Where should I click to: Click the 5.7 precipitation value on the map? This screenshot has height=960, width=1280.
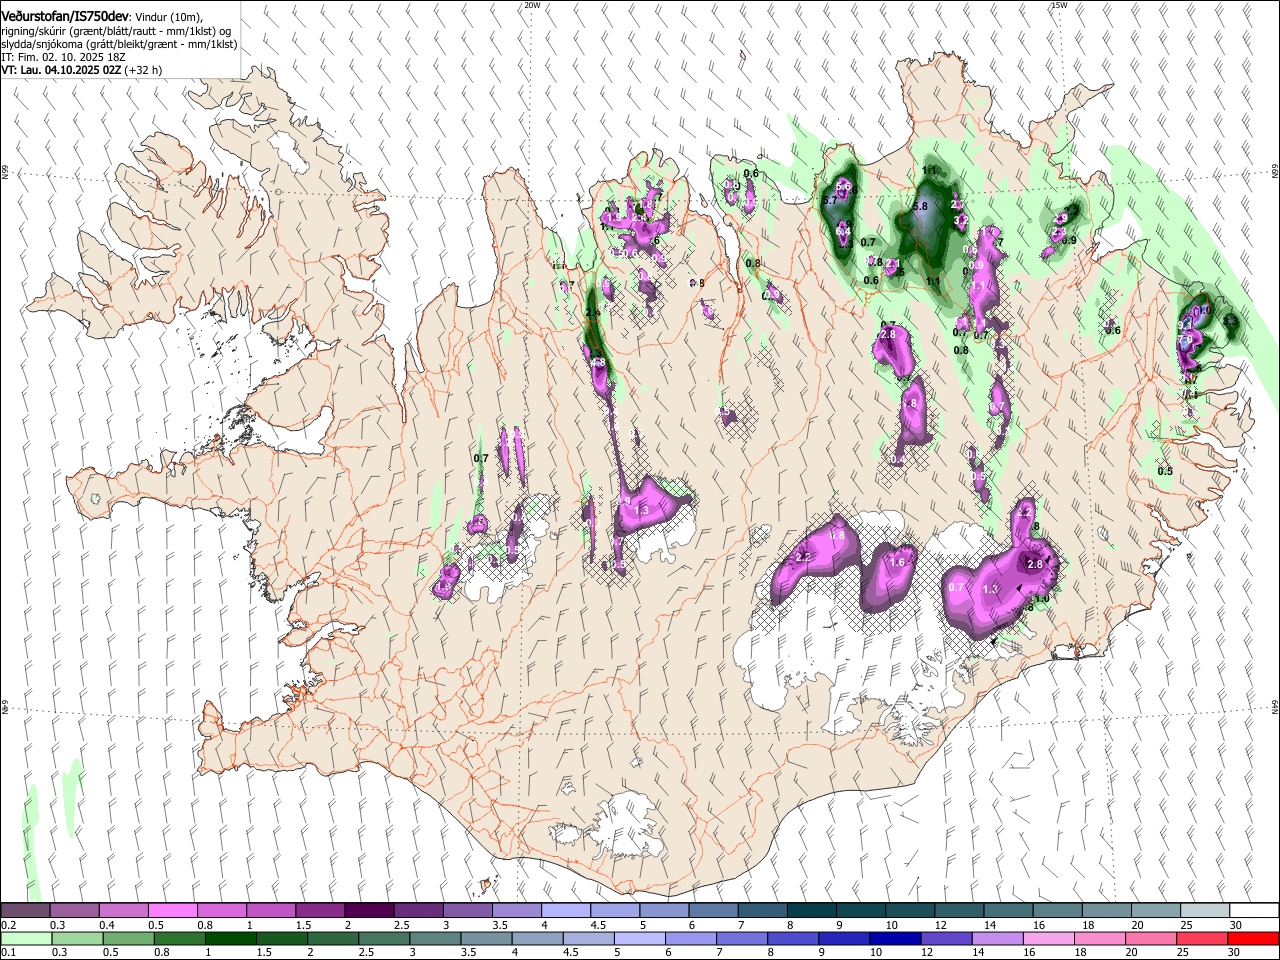(829, 201)
